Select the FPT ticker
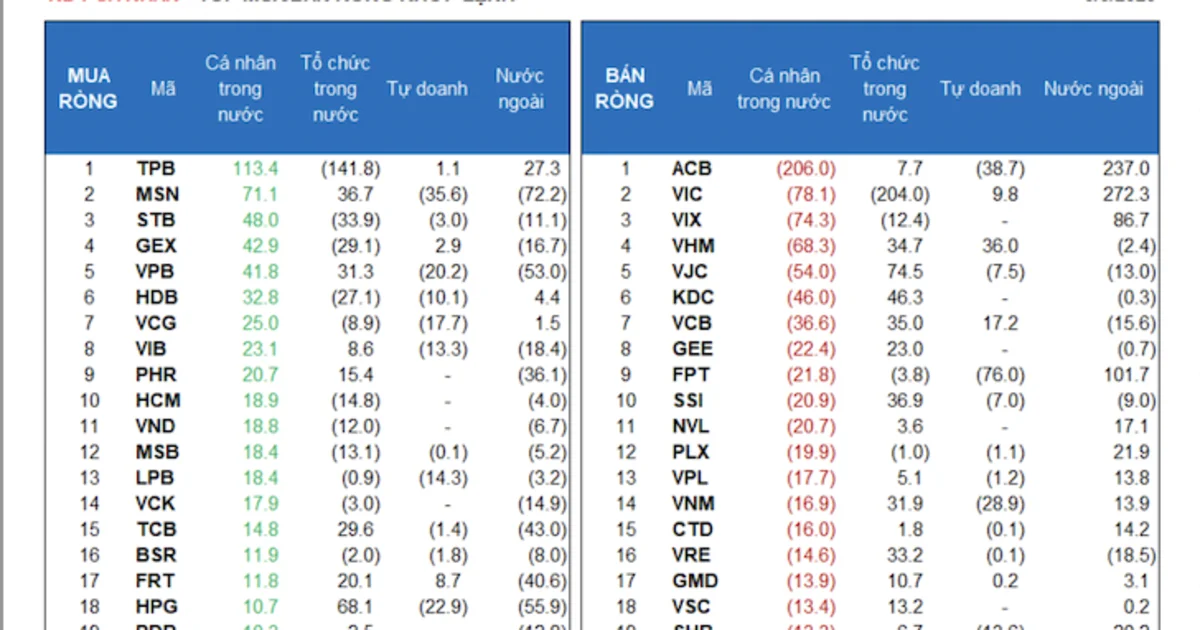Image resolution: width=1200 pixels, height=630 pixels. 690,375
